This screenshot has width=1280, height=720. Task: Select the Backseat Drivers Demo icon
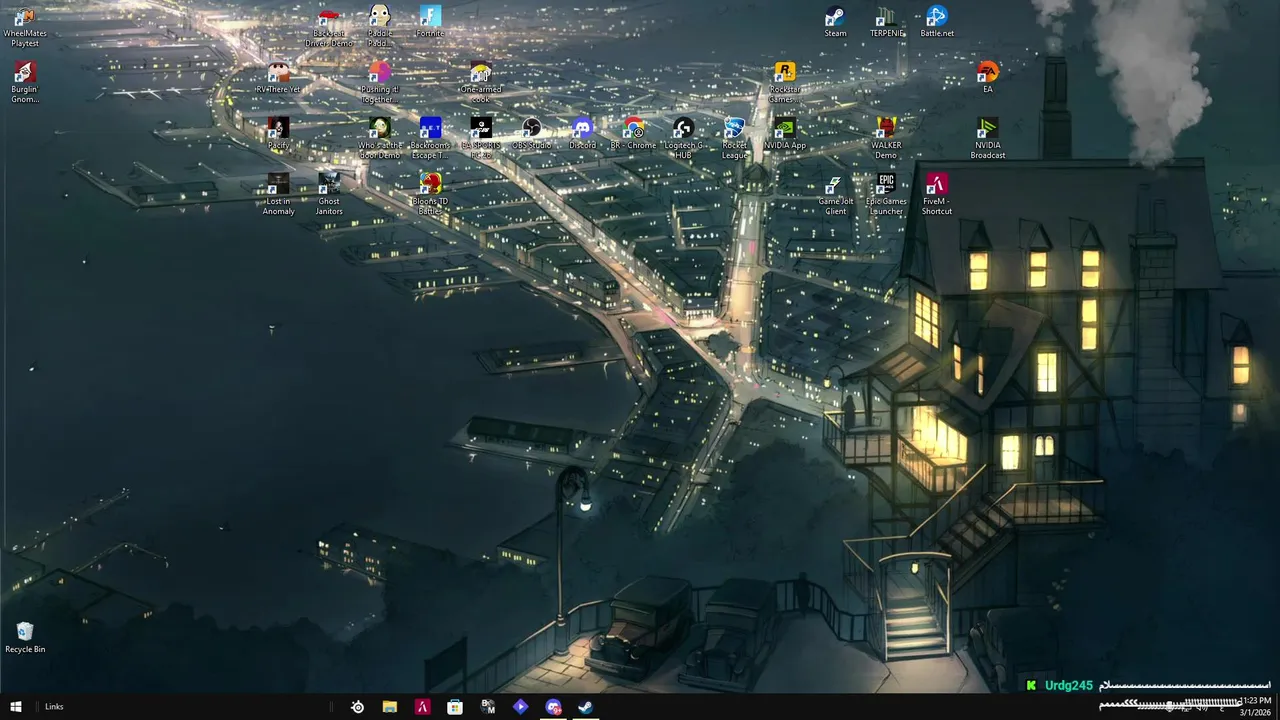click(x=329, y=27)
